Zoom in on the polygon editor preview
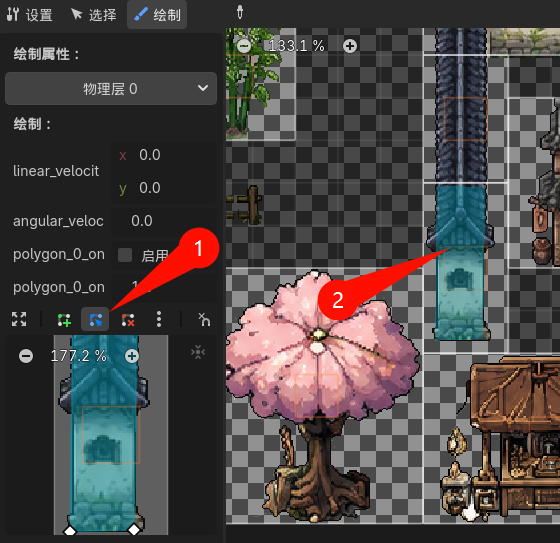The width and height of the screenshot is (560, 543). 132,356
